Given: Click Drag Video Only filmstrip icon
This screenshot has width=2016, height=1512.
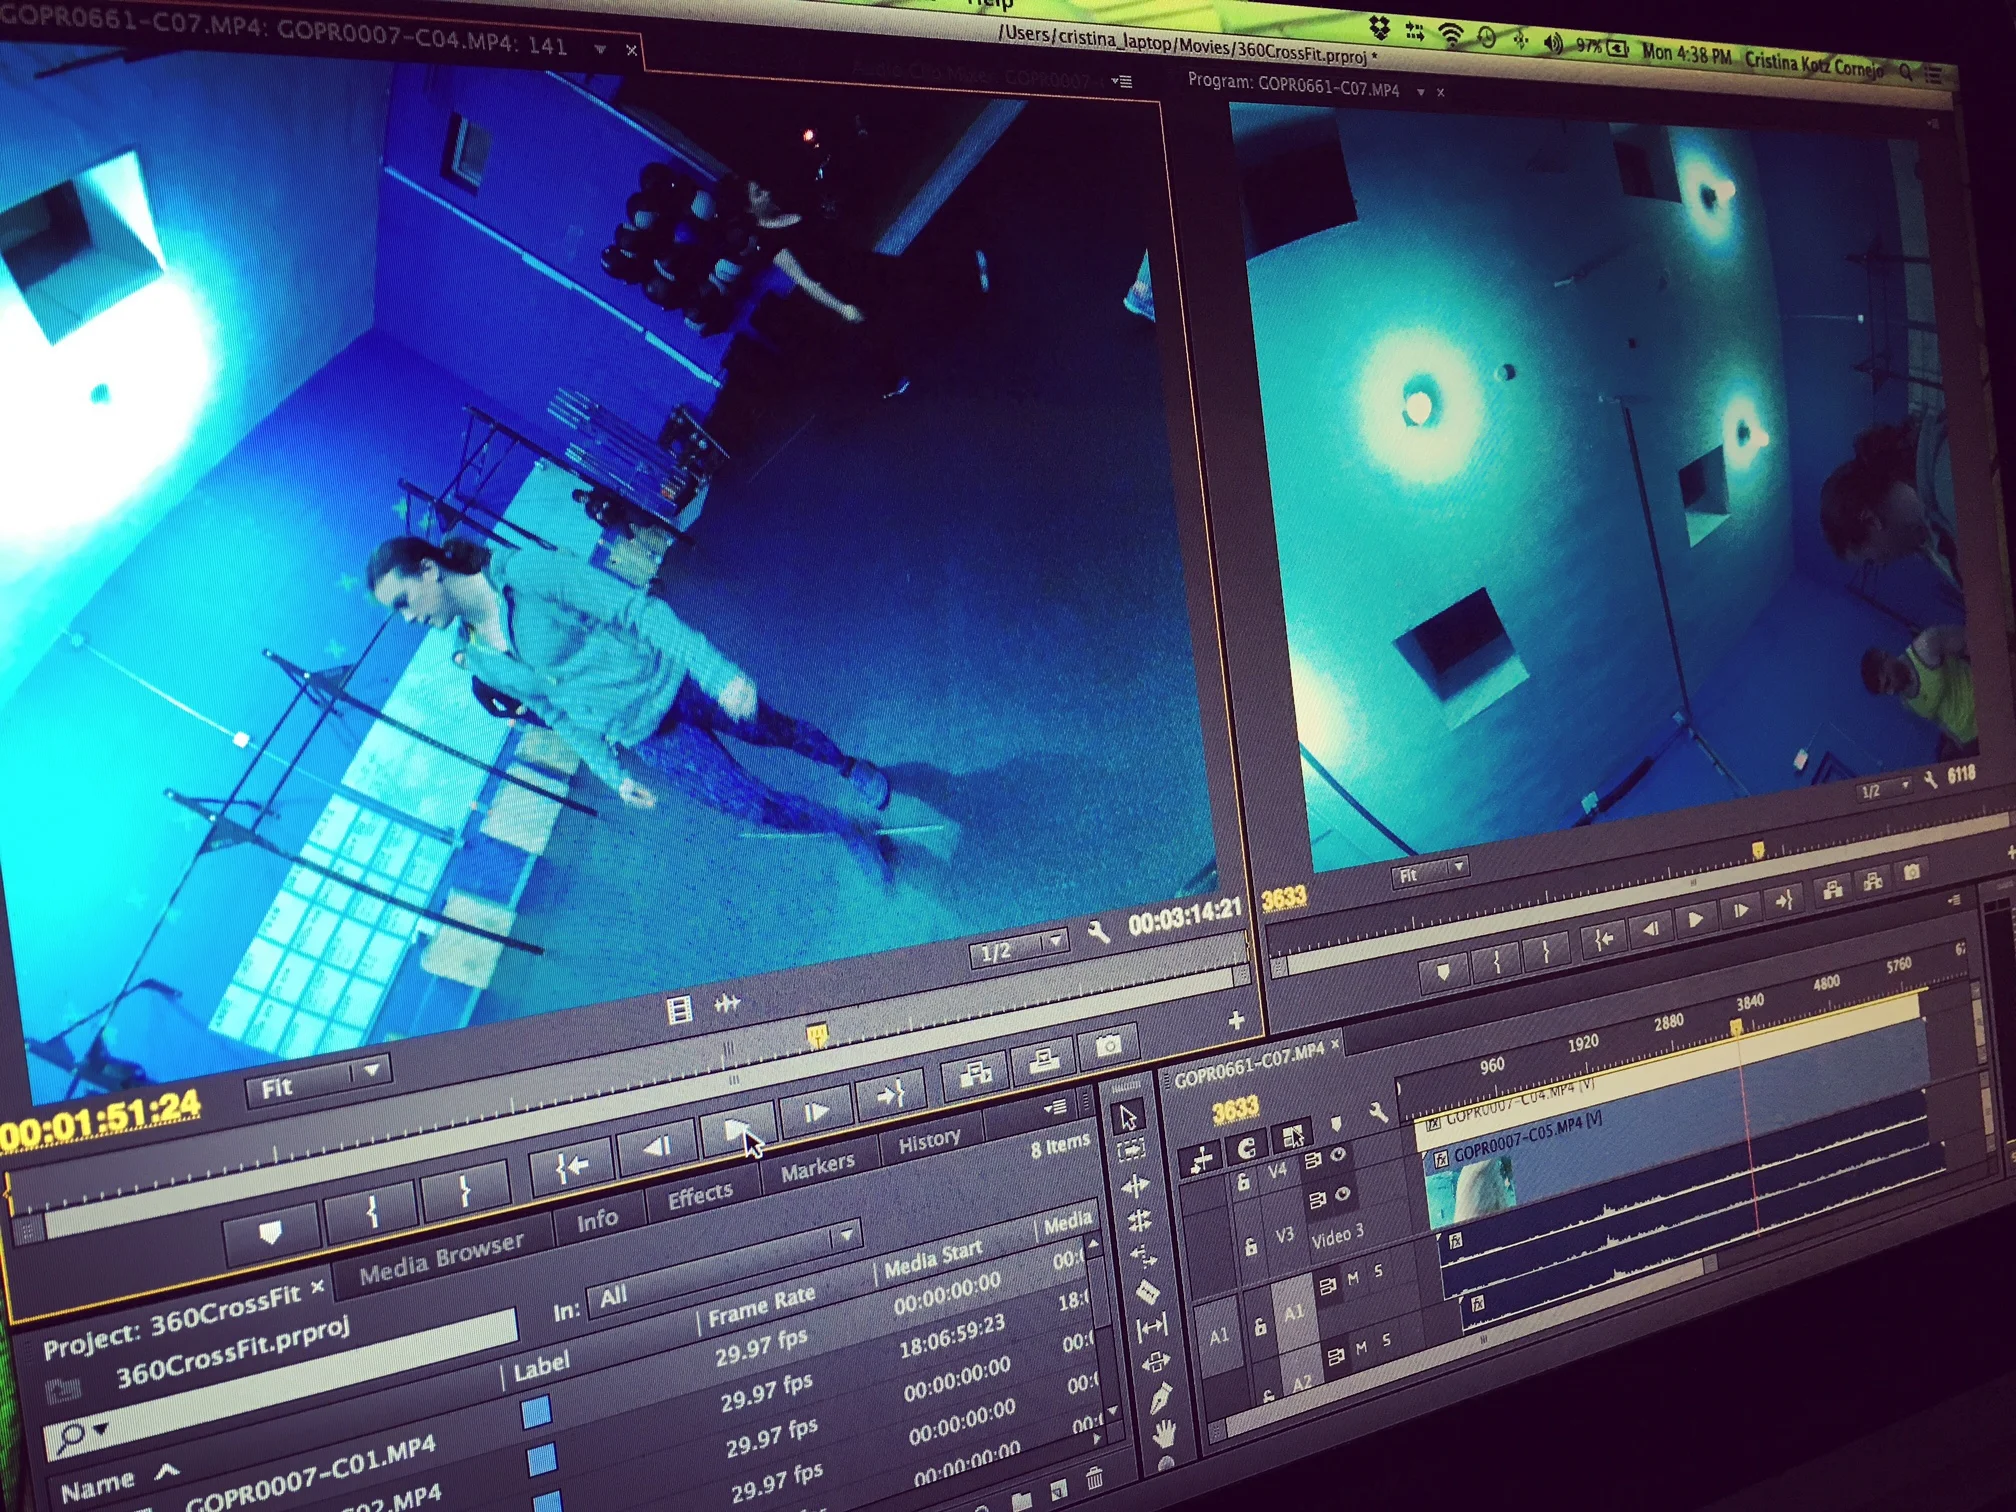Looking at the screenshot, I should coord(679,1009).
